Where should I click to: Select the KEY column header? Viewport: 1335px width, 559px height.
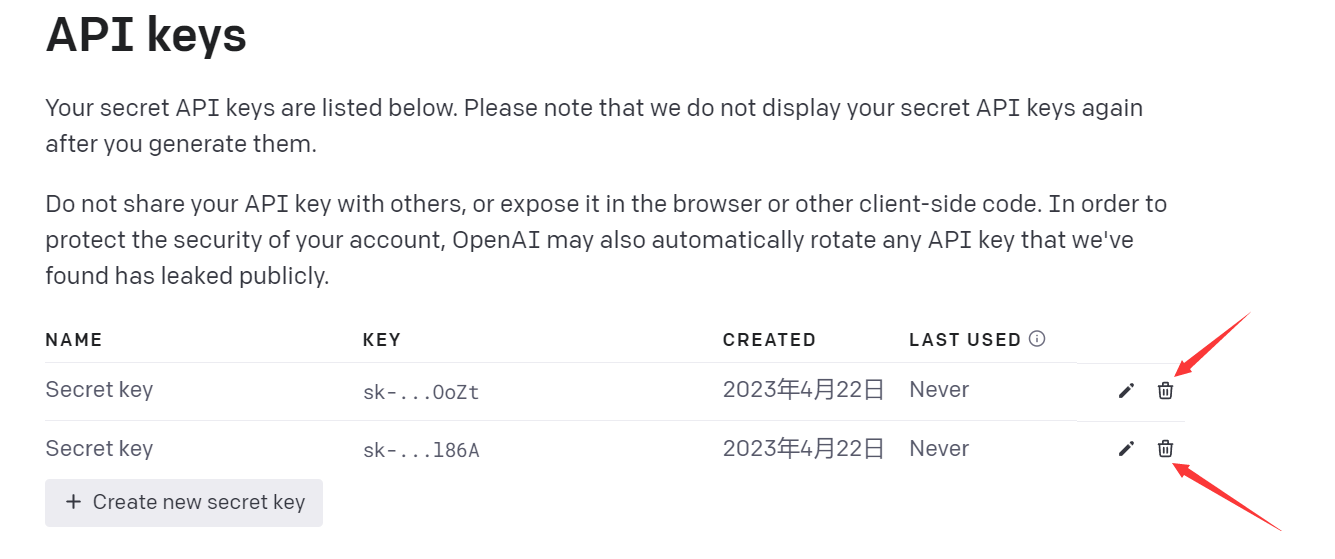coord(382,340)
